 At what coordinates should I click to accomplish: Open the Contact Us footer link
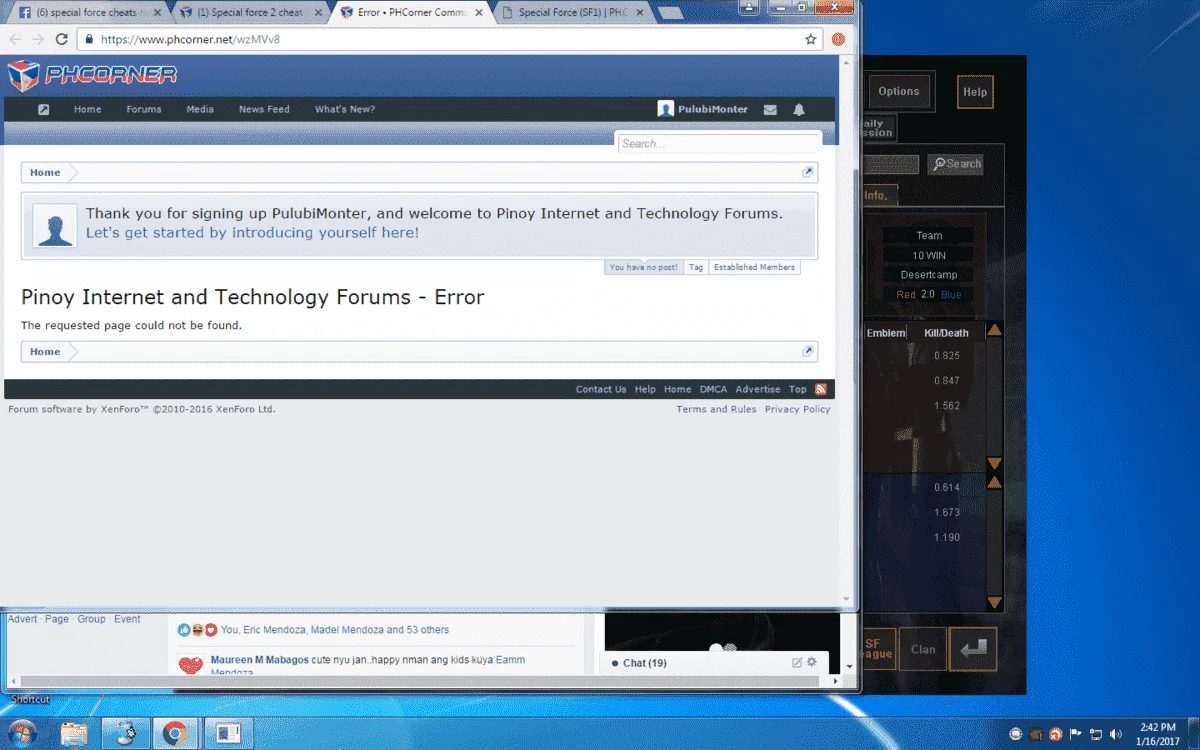(601, 389)
